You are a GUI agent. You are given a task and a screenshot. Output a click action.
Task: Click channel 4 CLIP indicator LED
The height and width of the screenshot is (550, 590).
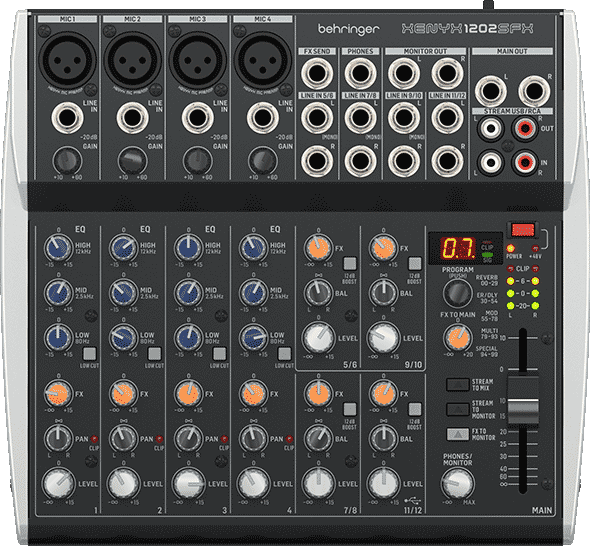(289, 439)
